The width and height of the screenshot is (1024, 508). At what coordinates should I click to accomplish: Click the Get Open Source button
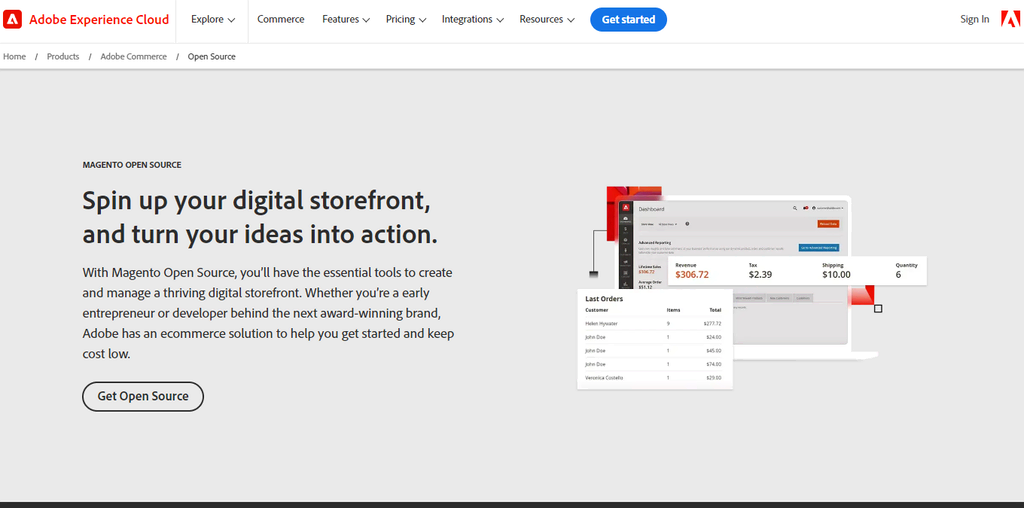[143, 396]
